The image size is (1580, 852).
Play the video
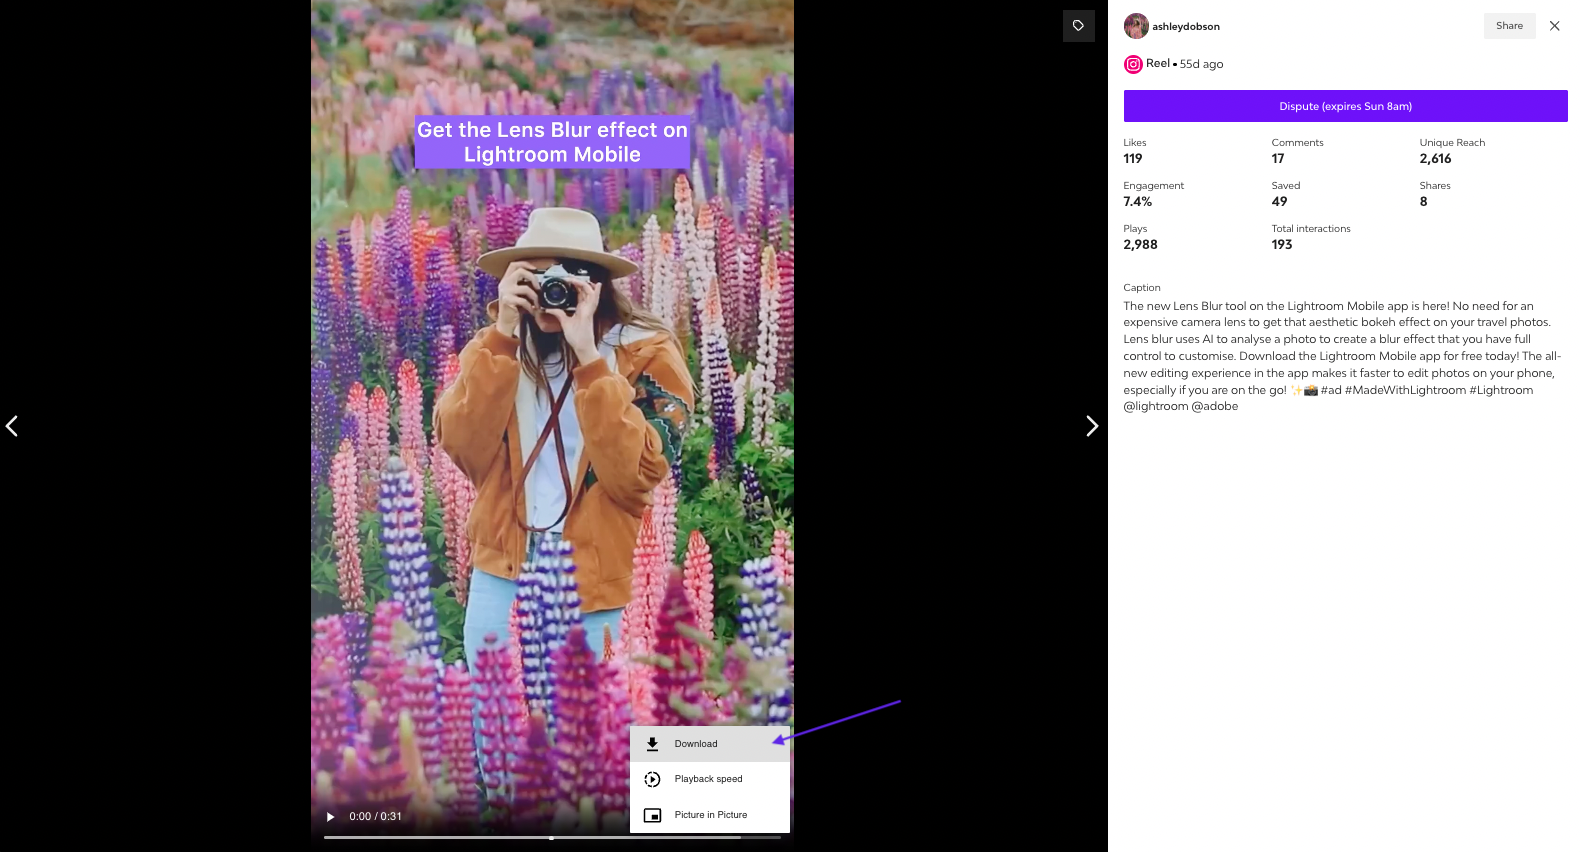click(330, 817)
